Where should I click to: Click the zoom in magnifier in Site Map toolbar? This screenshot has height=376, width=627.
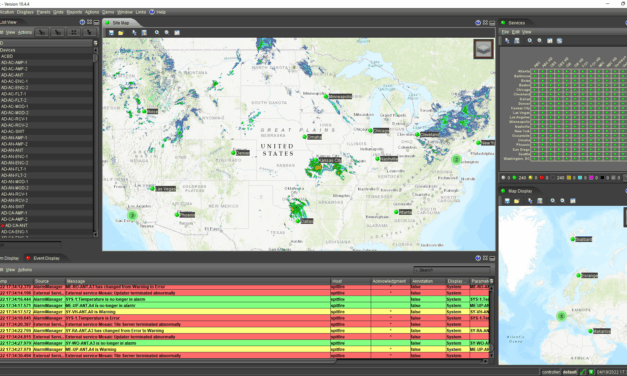click(157, 33)
